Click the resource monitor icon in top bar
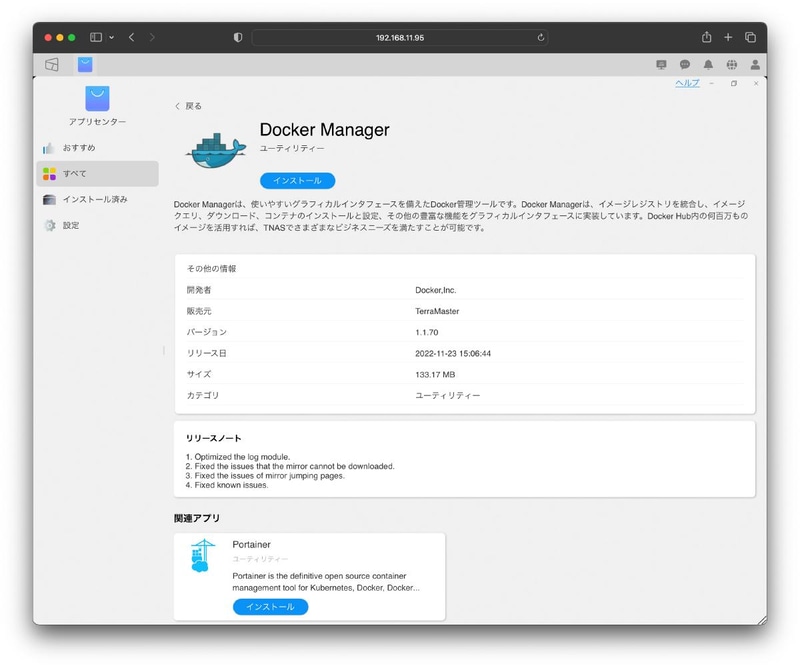This screenshot has width=800, height=668. 662,64
